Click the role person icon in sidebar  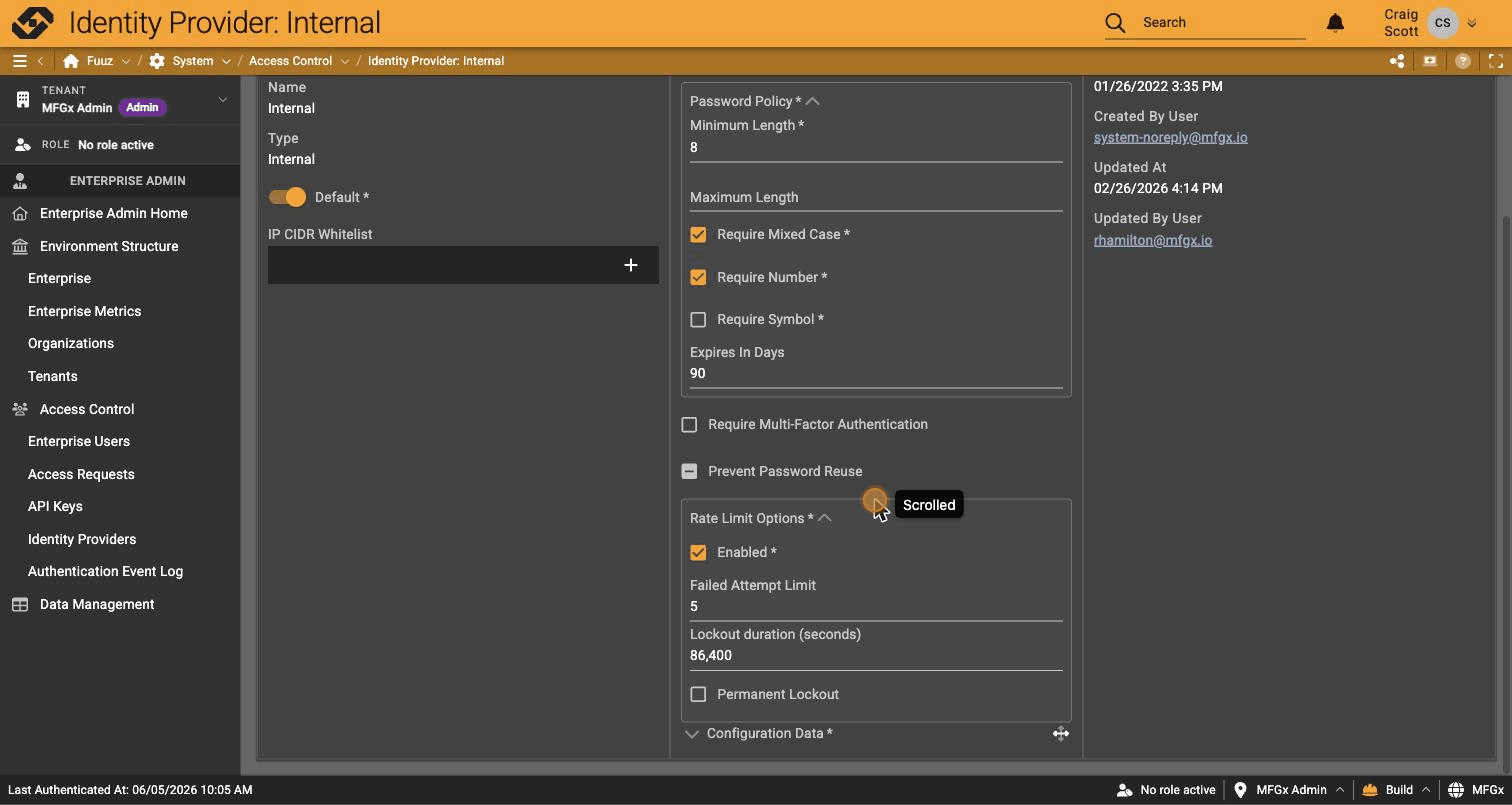(x=23, y=145)
